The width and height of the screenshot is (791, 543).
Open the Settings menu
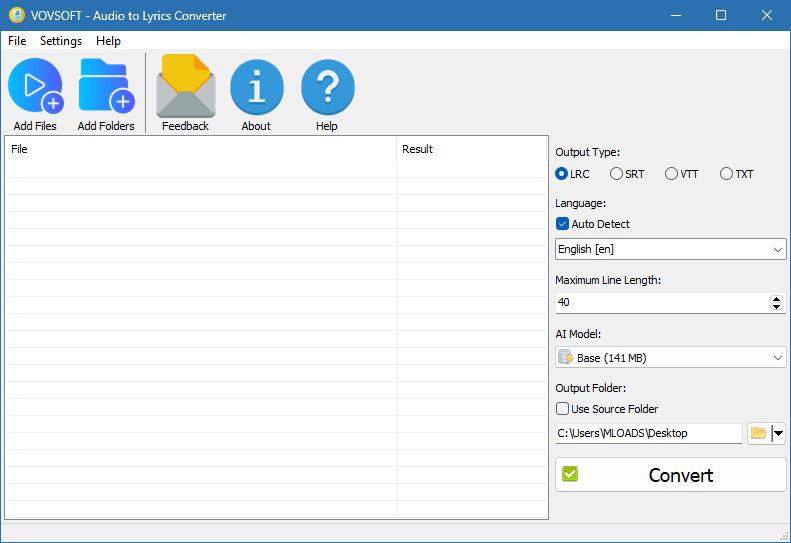61,41
